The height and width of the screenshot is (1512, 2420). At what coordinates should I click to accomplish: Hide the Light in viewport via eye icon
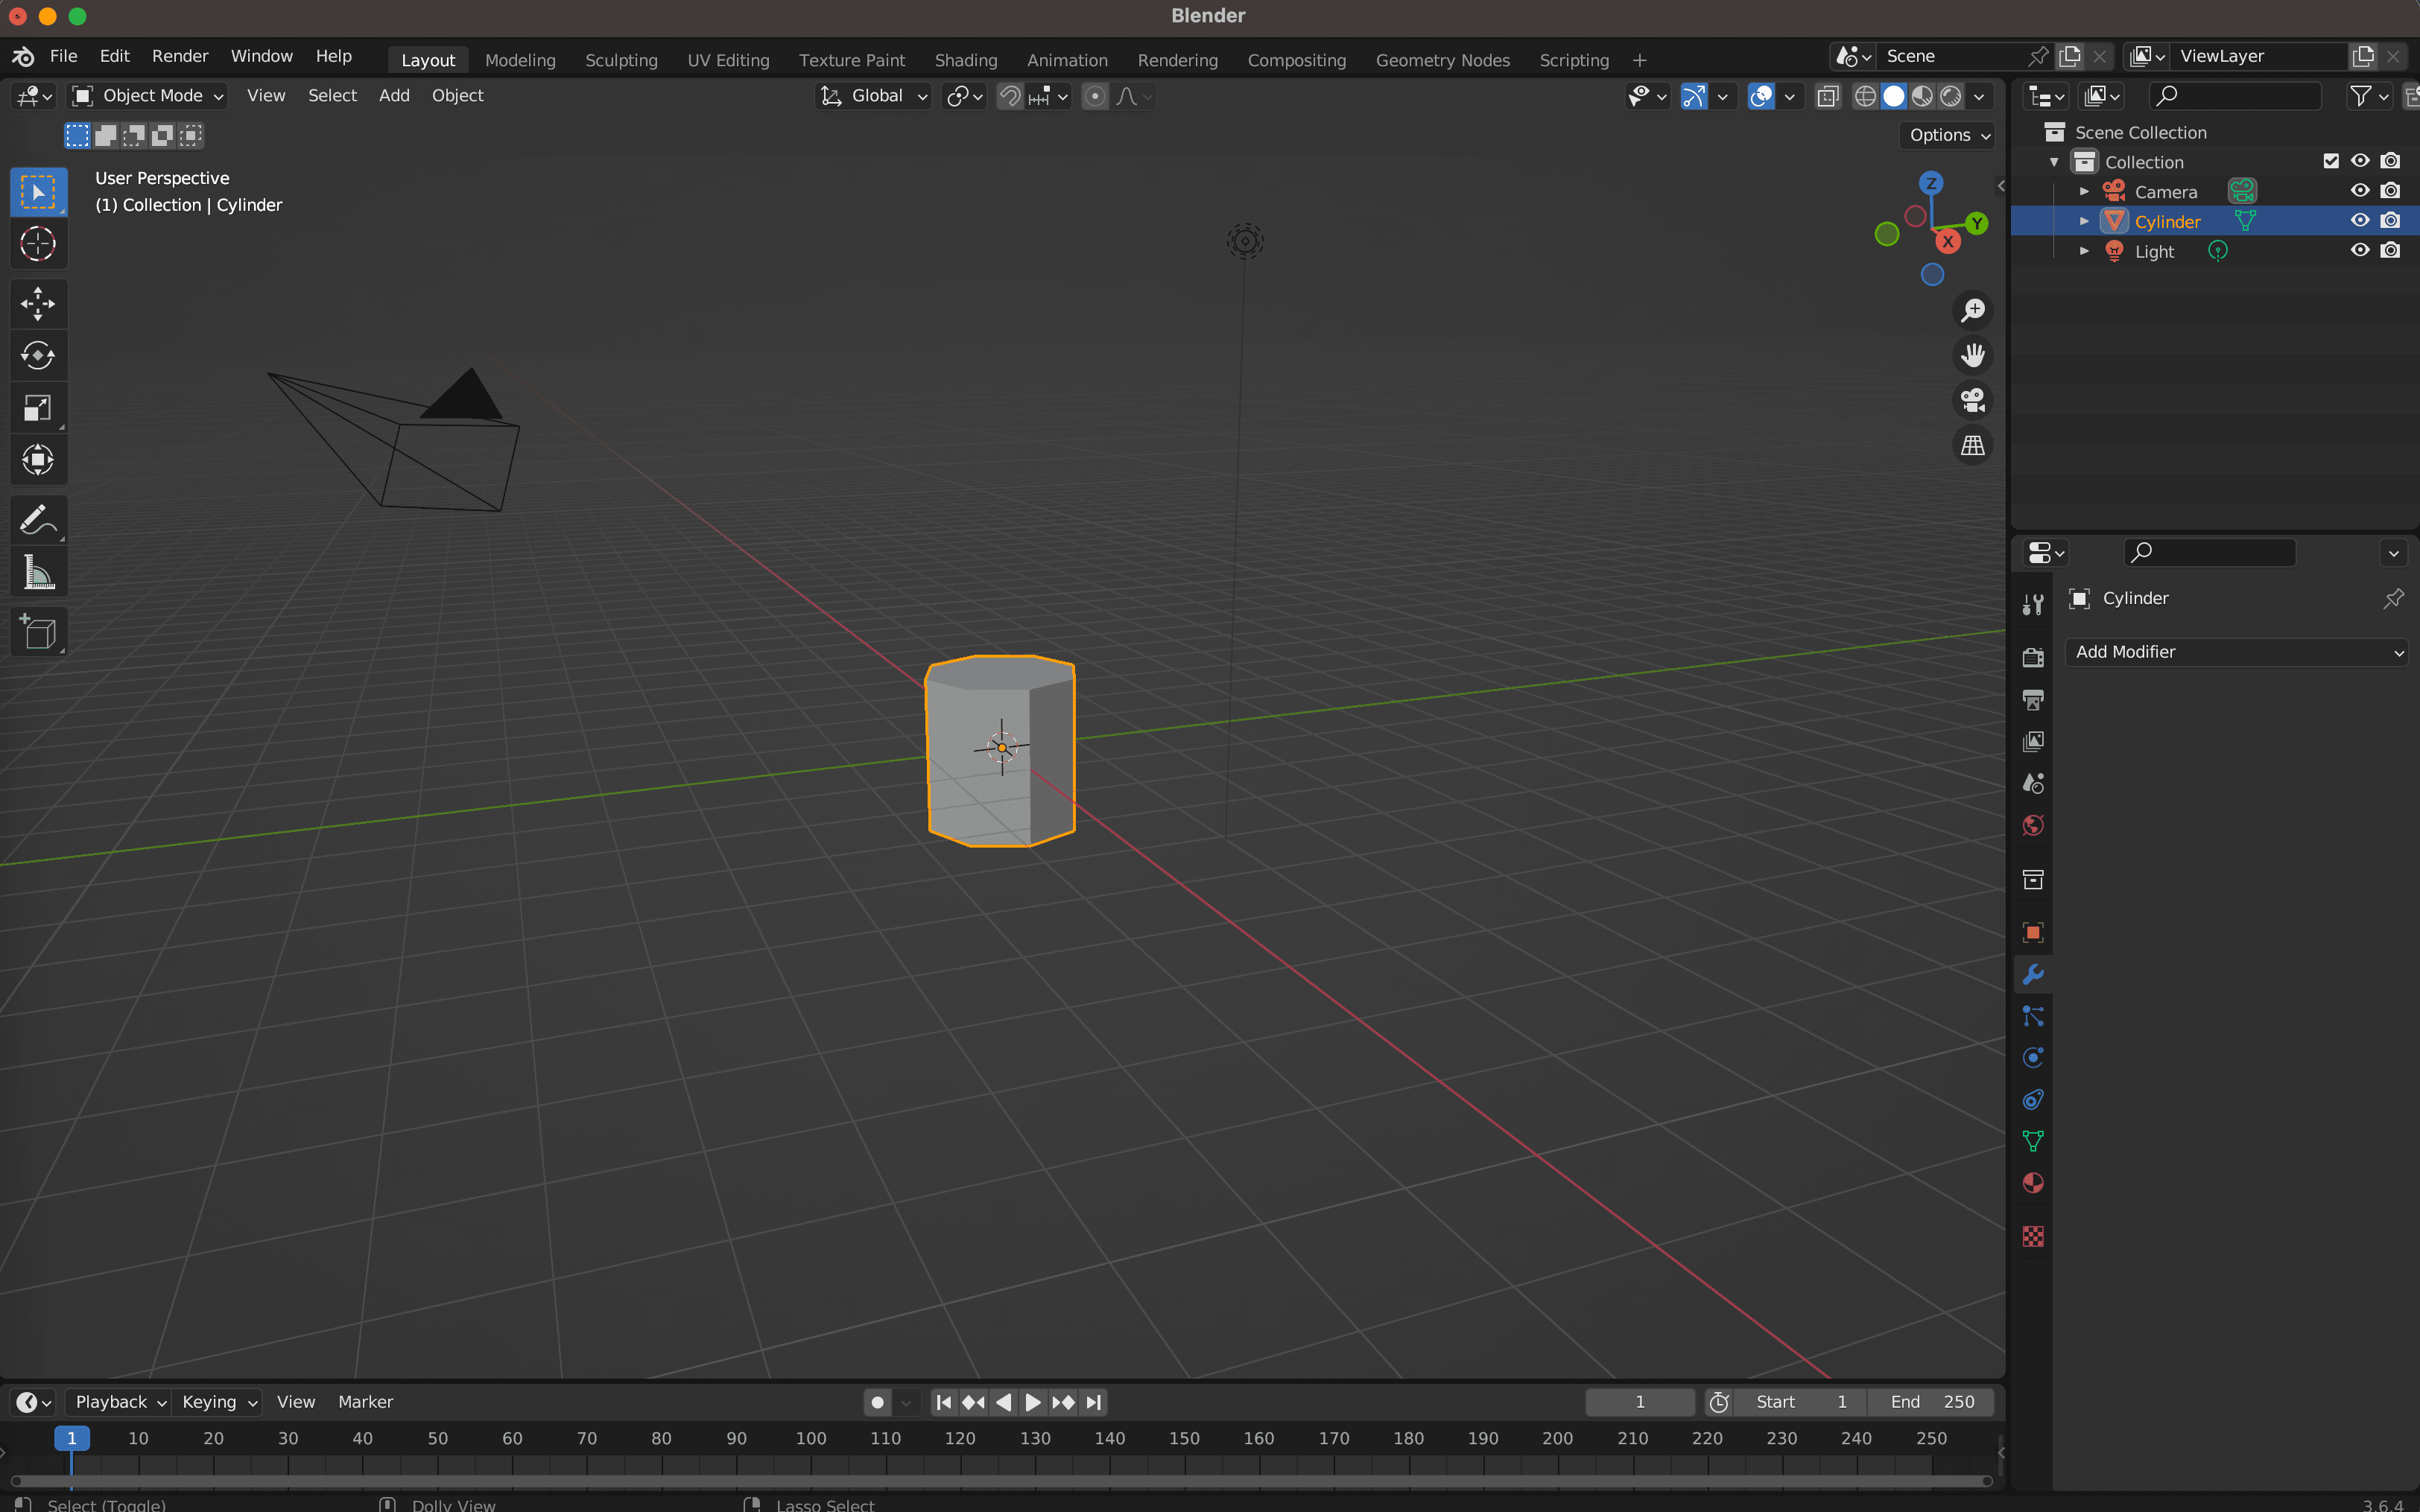2360,251
